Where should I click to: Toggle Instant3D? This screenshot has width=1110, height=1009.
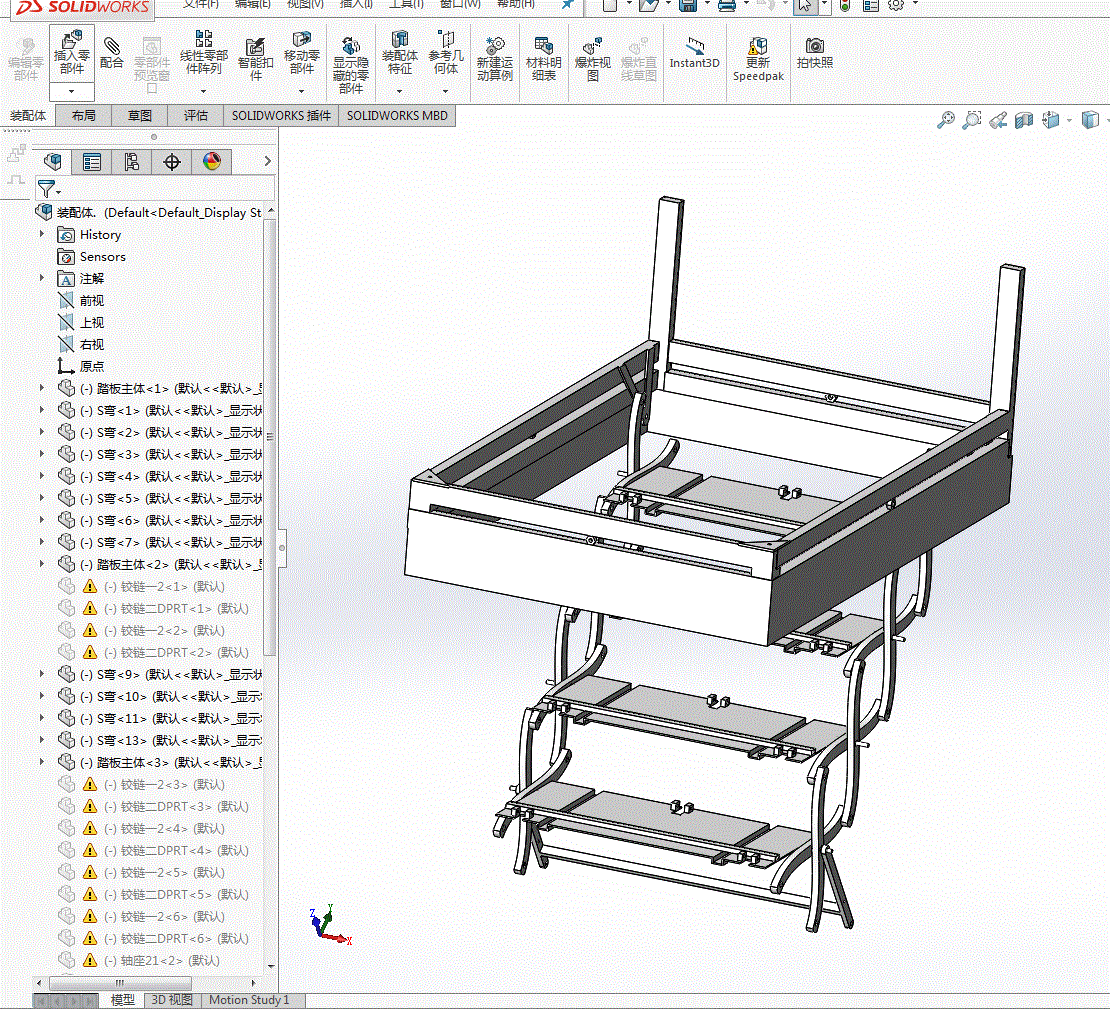pos(694,53)
